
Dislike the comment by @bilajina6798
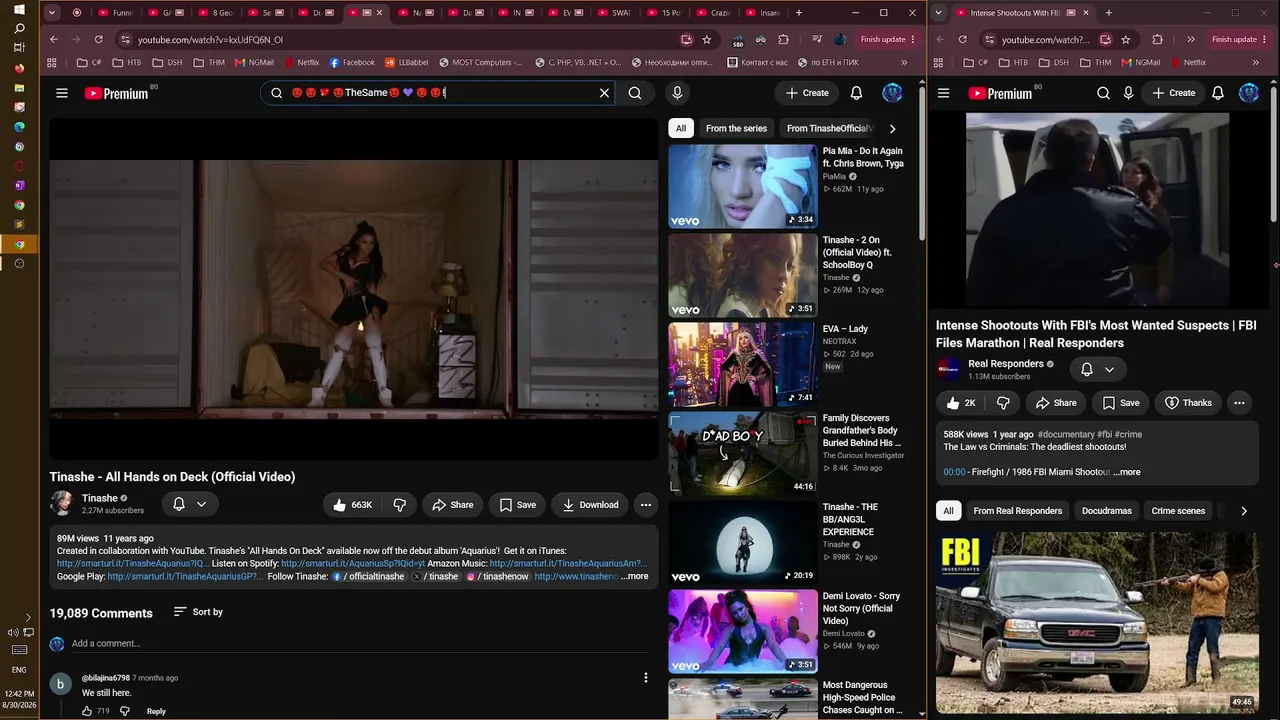[125, 711]
